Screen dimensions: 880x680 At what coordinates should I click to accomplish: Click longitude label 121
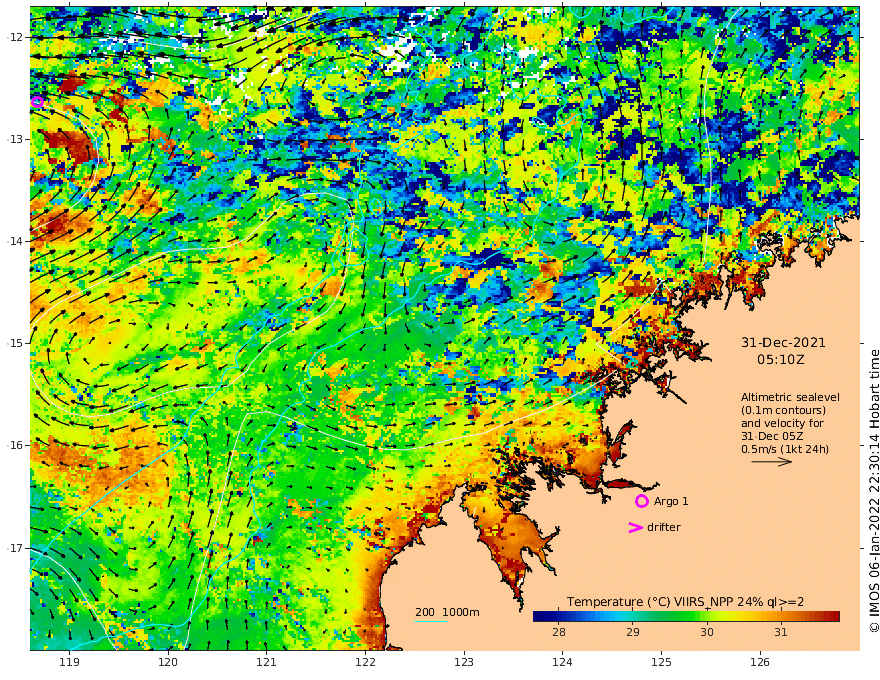(267, 663)
